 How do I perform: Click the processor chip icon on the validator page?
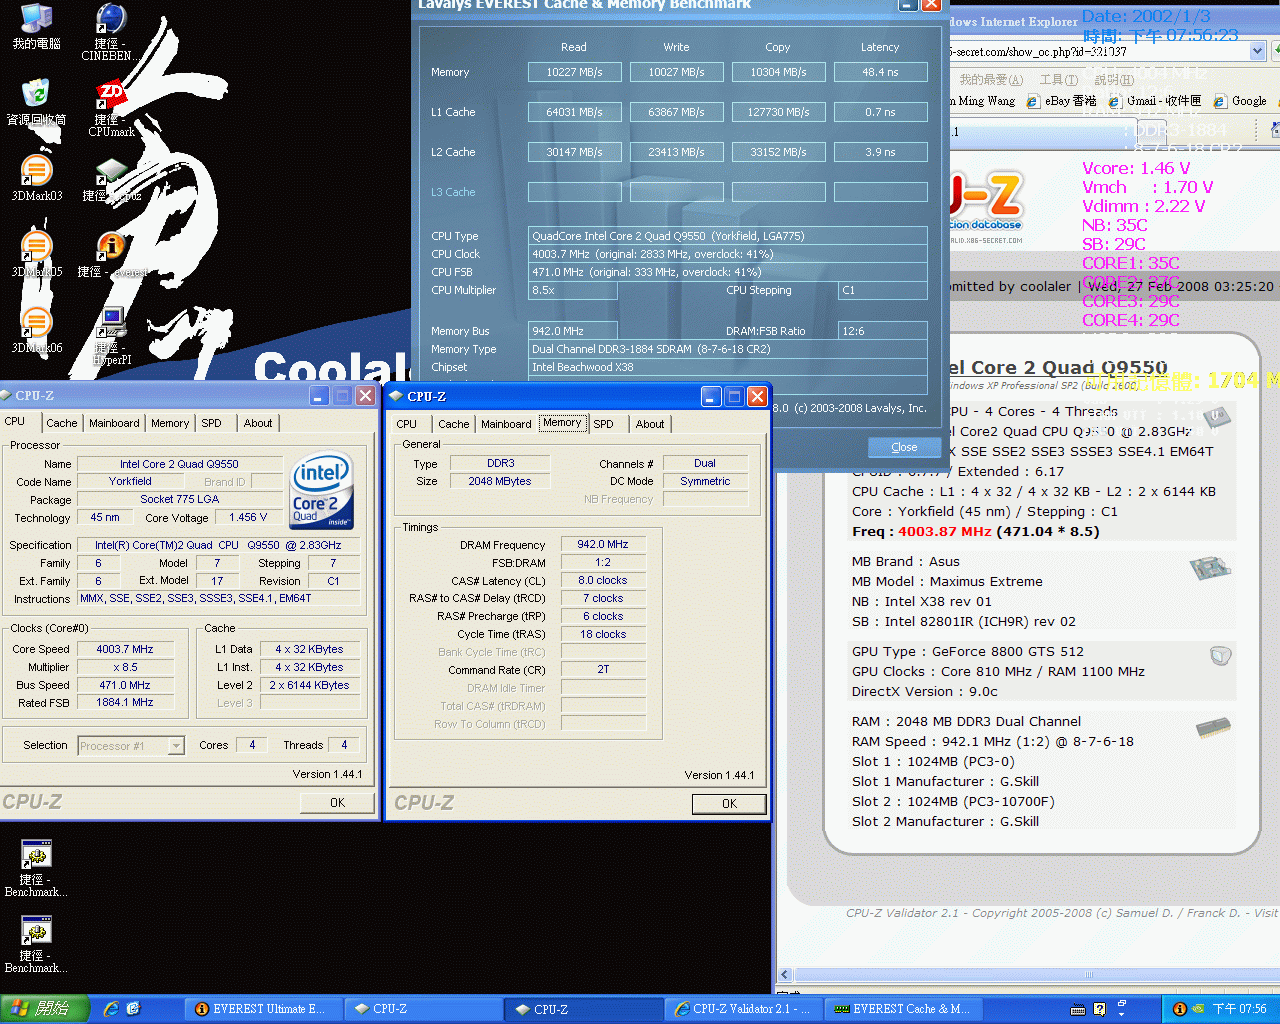coord(1218,417)
